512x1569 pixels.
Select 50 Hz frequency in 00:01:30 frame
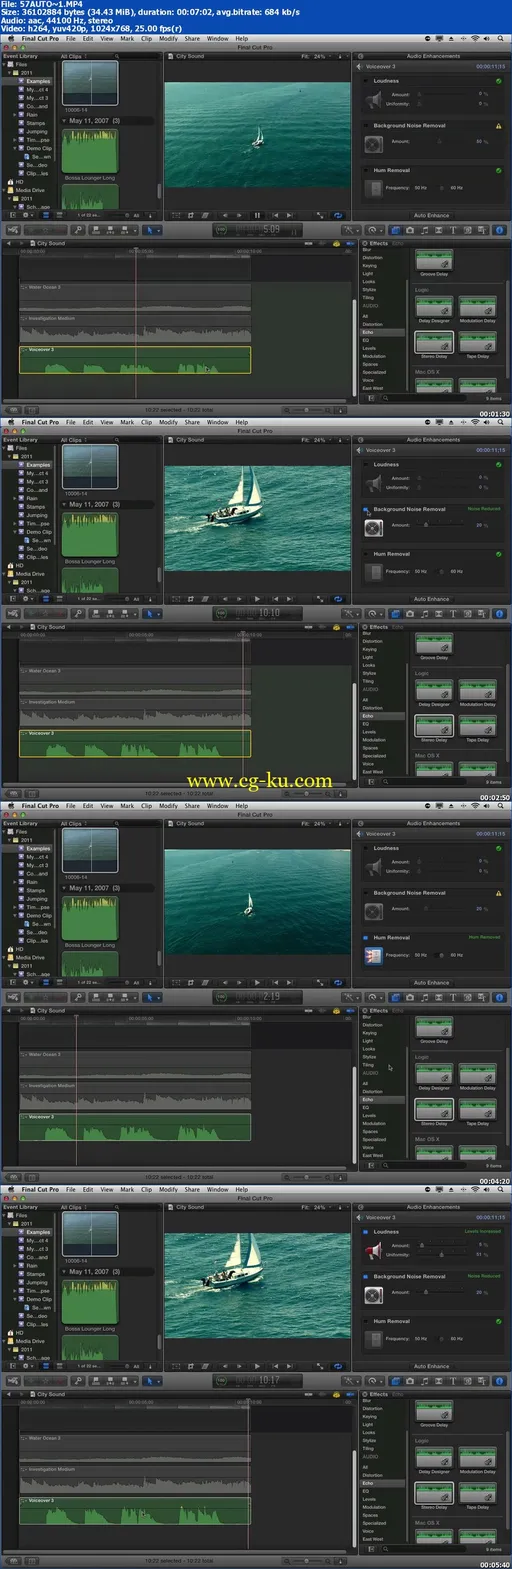click(x=420, y=188)
